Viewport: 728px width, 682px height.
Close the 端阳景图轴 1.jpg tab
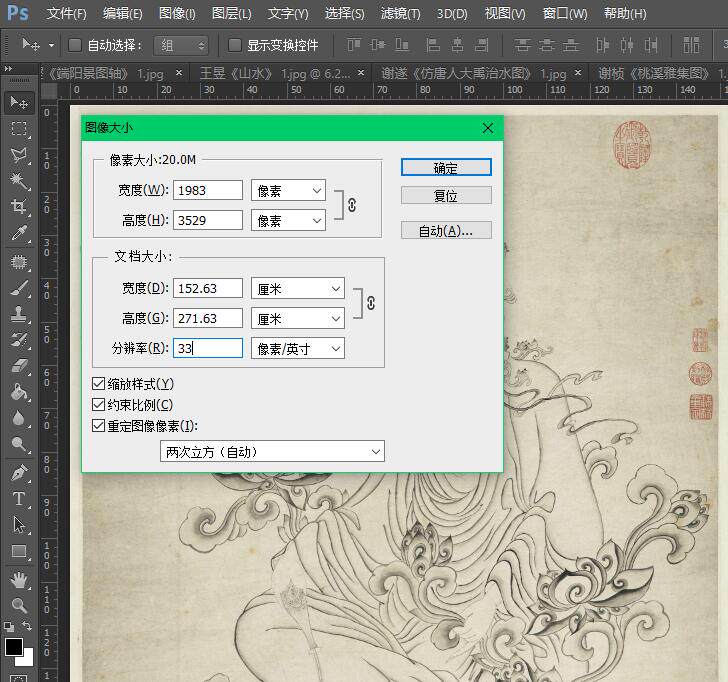[179, 73]
